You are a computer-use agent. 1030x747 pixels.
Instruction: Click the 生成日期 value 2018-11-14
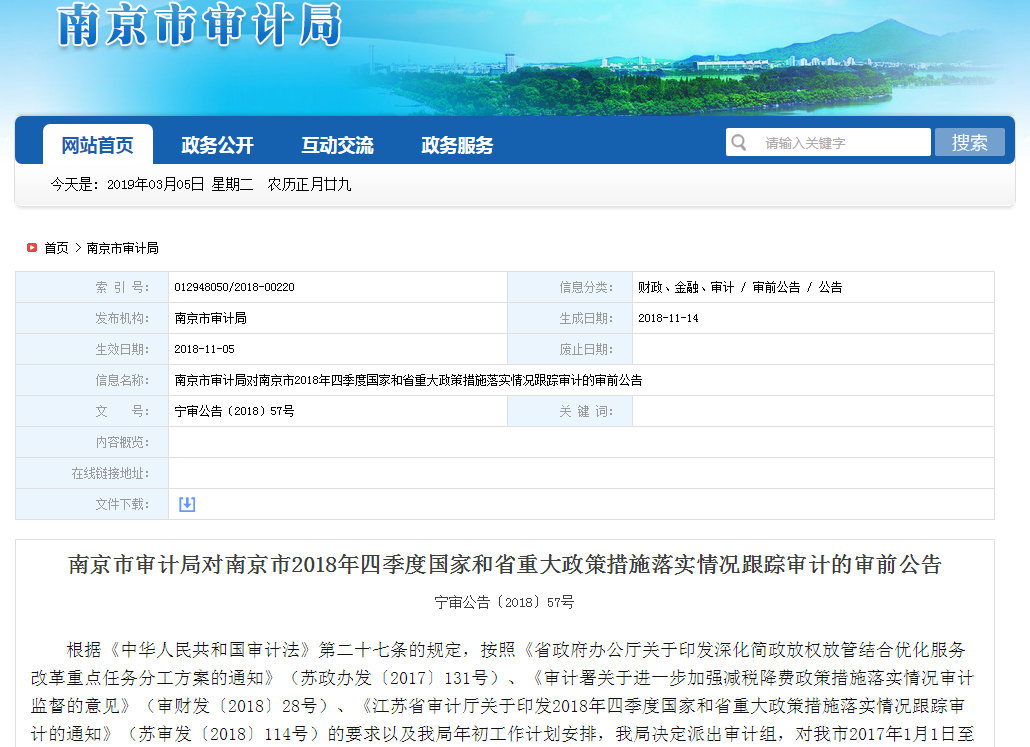point(668,318)
